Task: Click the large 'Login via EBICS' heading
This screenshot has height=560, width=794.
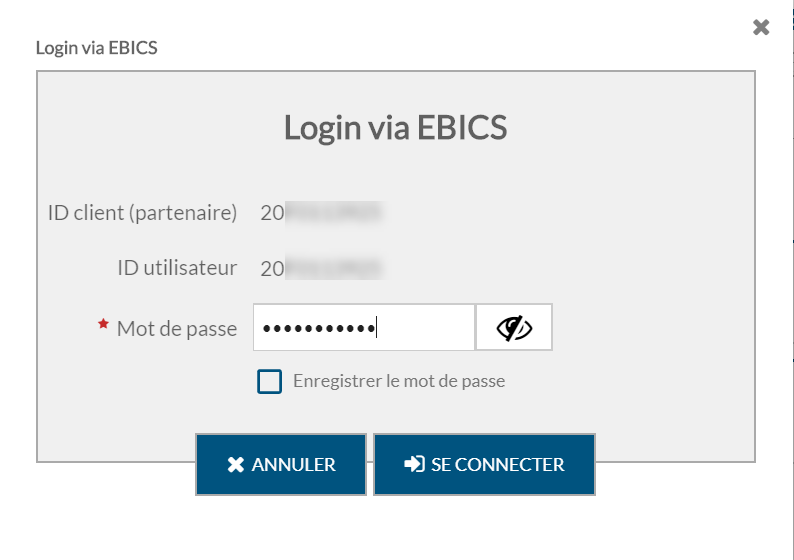Action: tap(395, 127)
